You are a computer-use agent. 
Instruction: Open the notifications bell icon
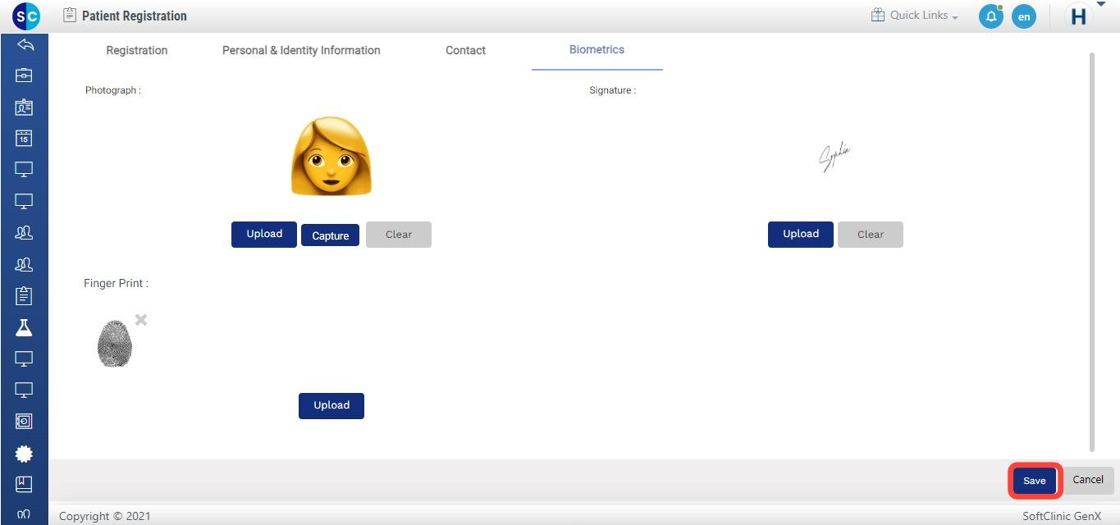tap(990, 17)
